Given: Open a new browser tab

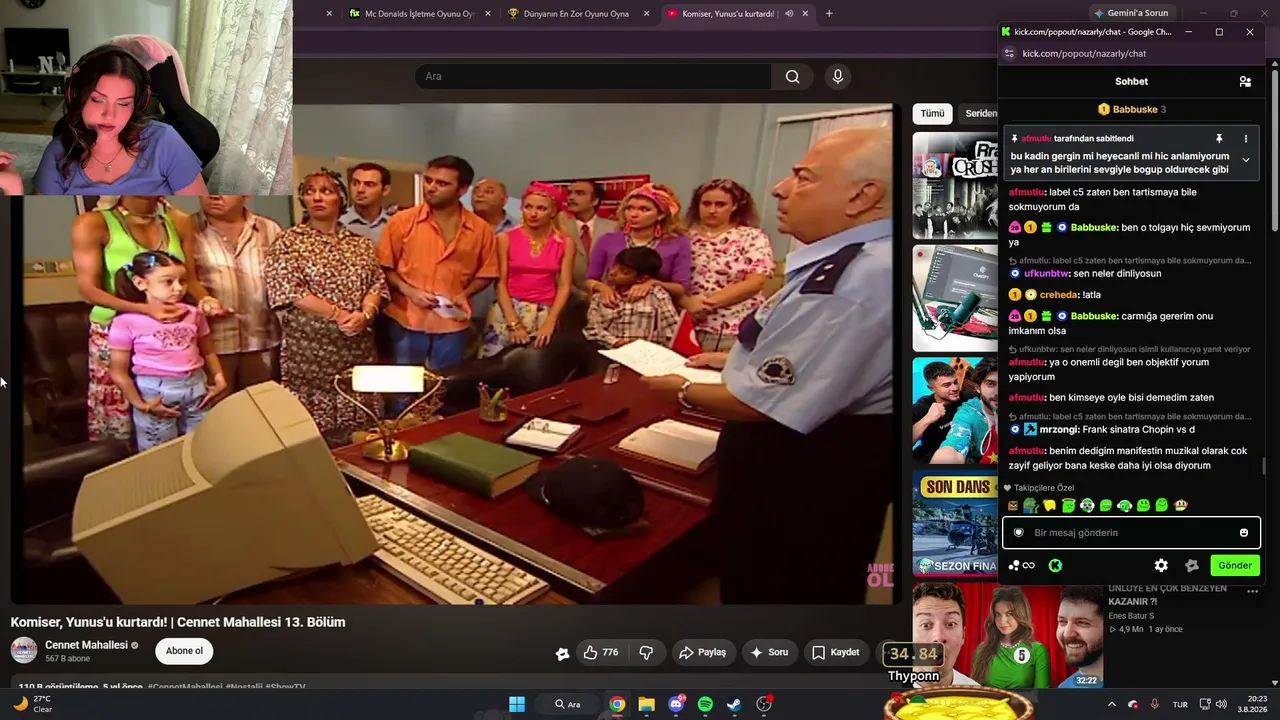Looking at the screenshot, I should 829,14.
